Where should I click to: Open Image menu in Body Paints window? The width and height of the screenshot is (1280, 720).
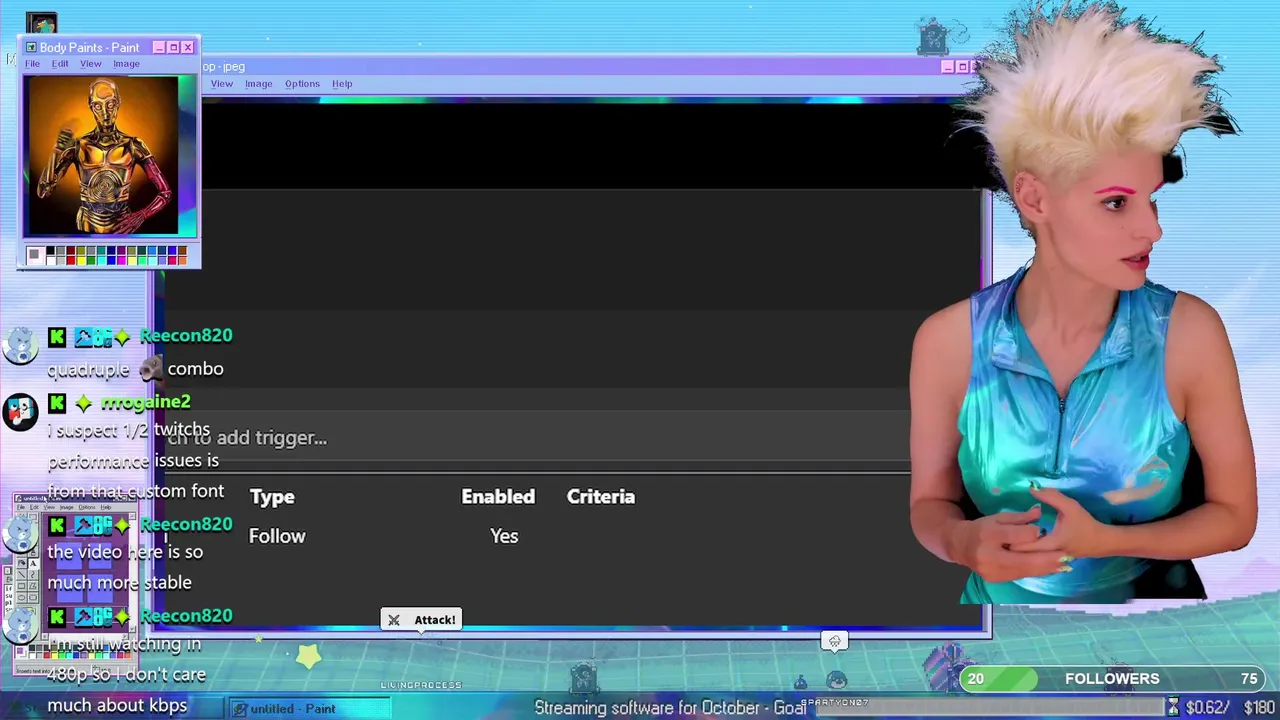pyautogui.click(x=126, y=64)
